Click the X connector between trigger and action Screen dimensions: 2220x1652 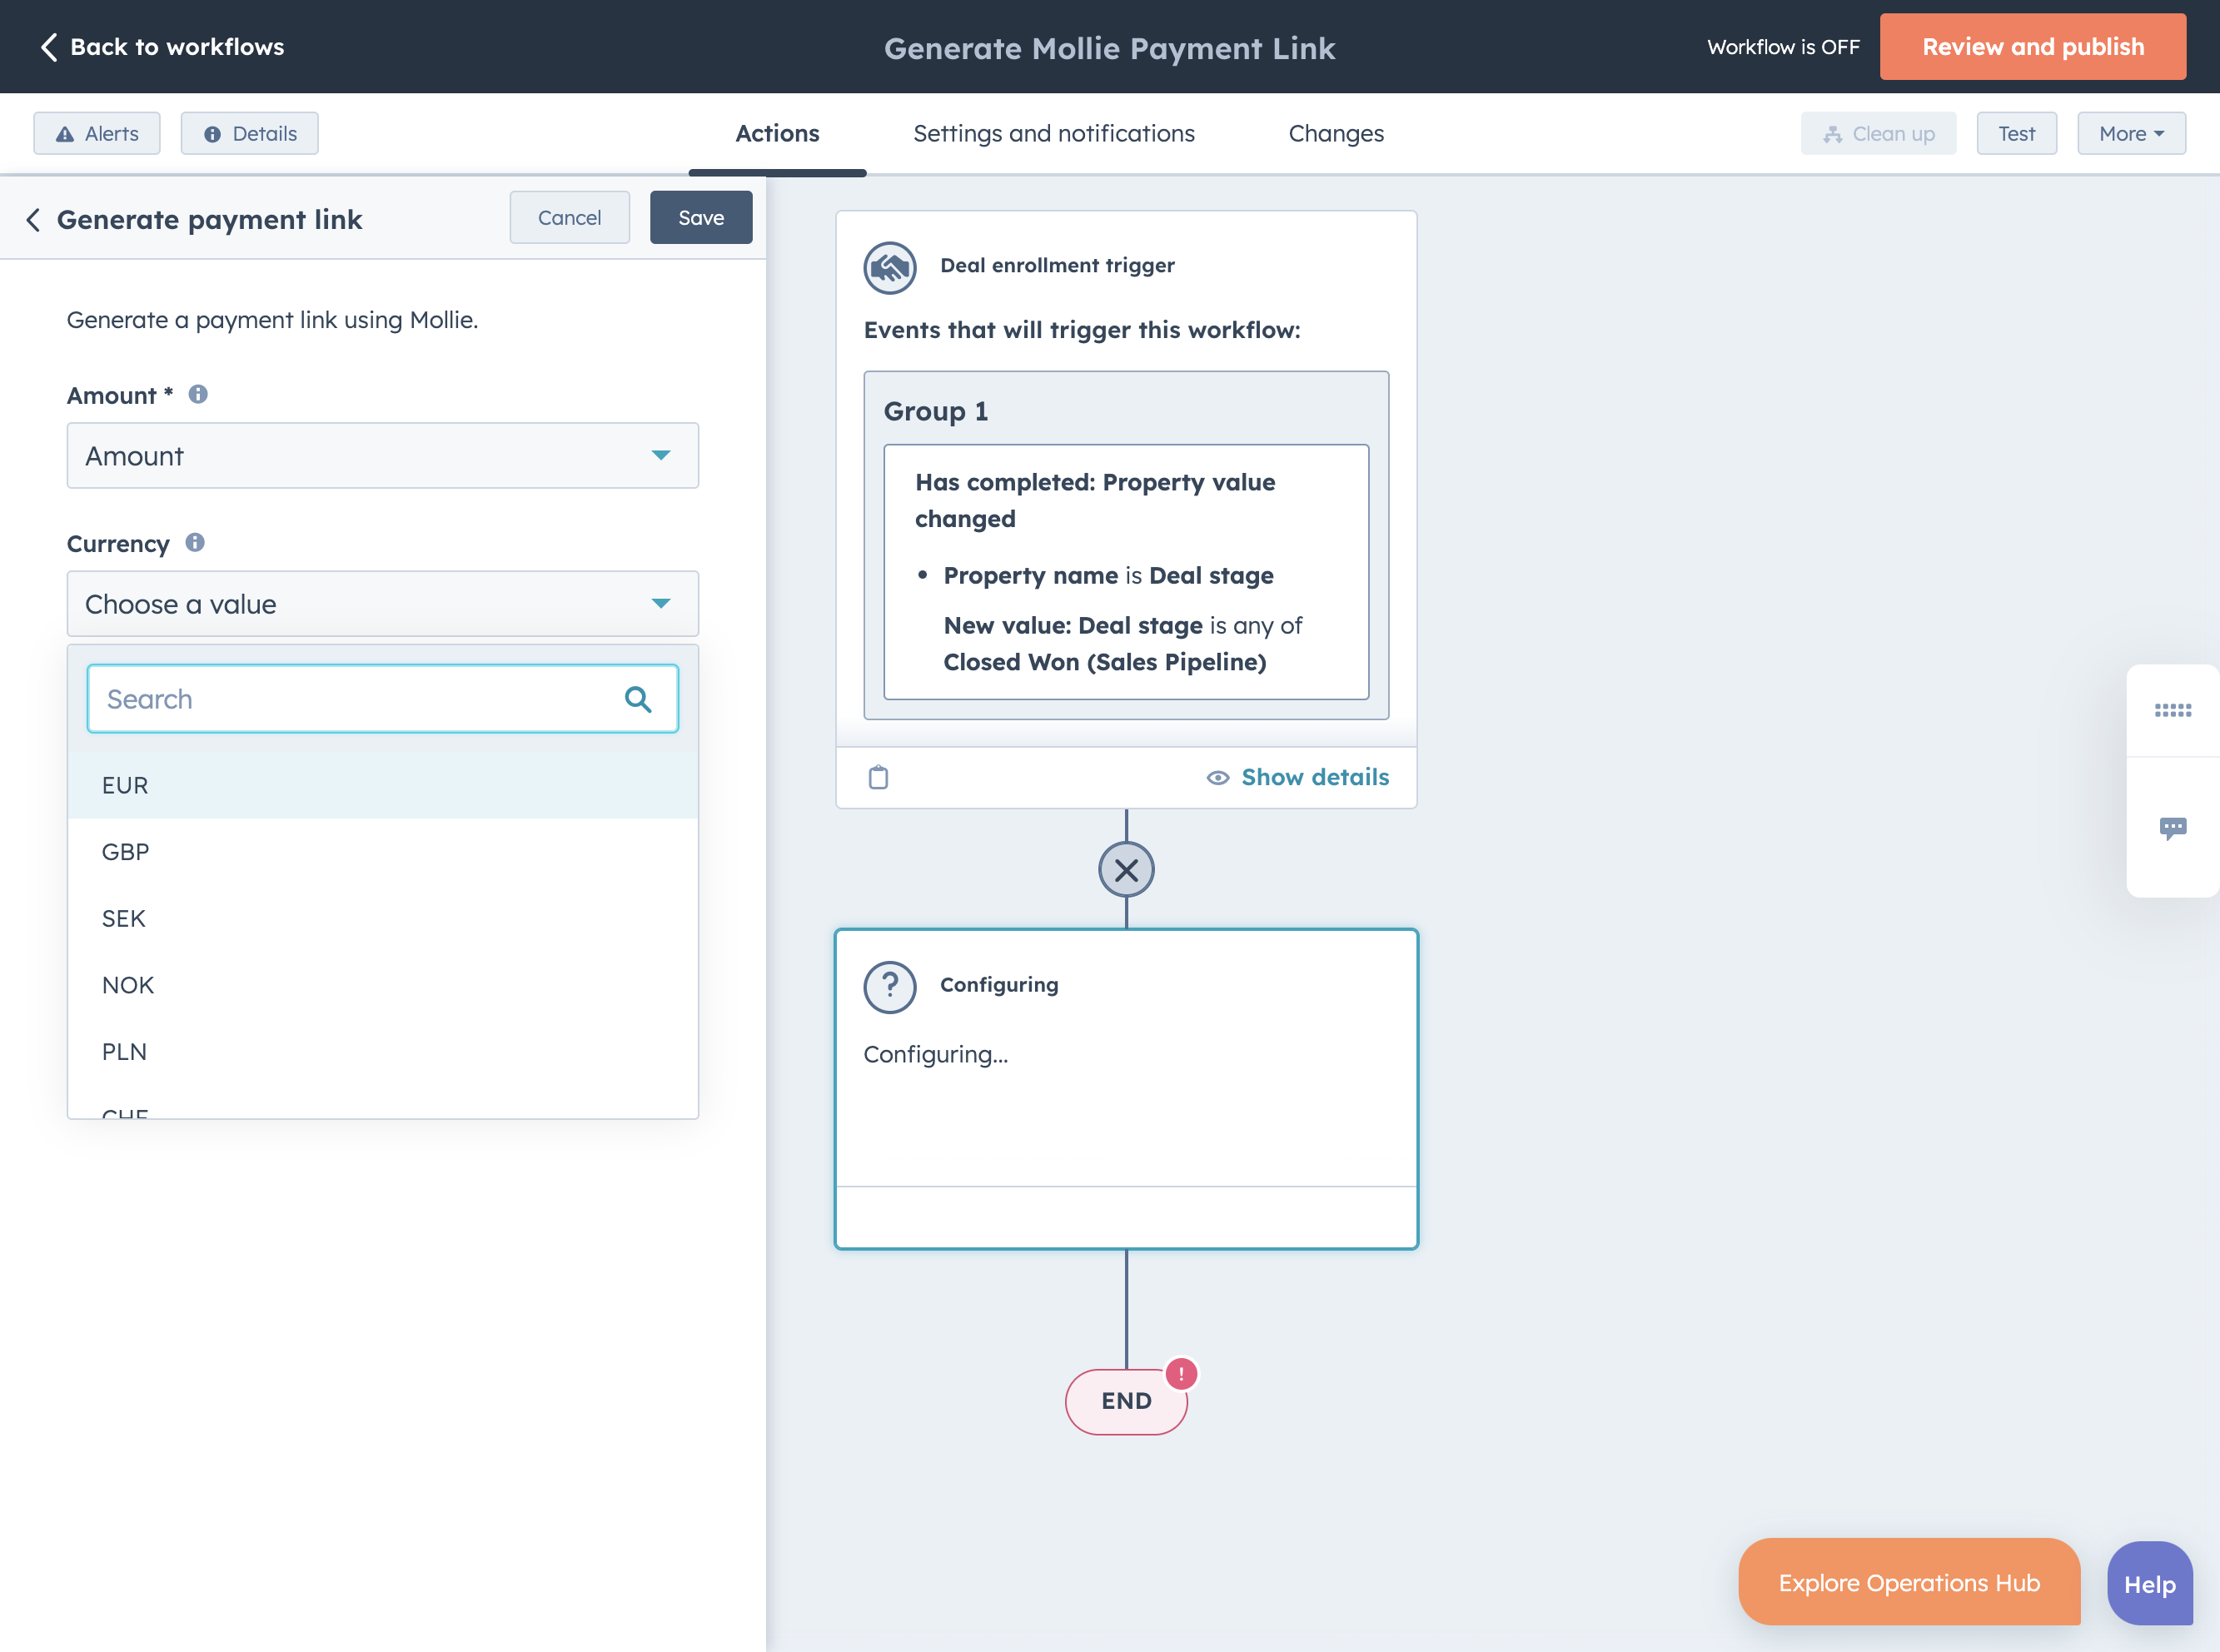point(1126,870)
